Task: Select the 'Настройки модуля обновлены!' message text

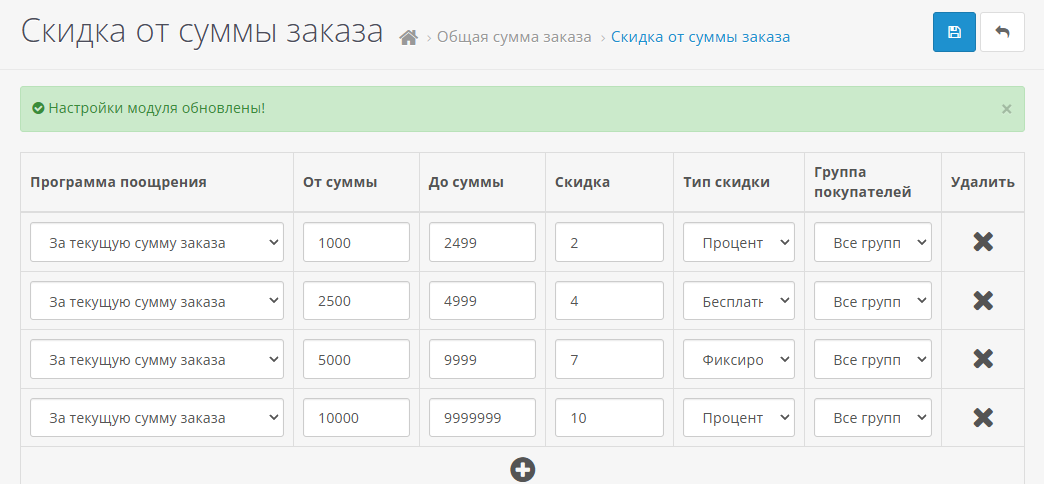Action: pos(157,108)
